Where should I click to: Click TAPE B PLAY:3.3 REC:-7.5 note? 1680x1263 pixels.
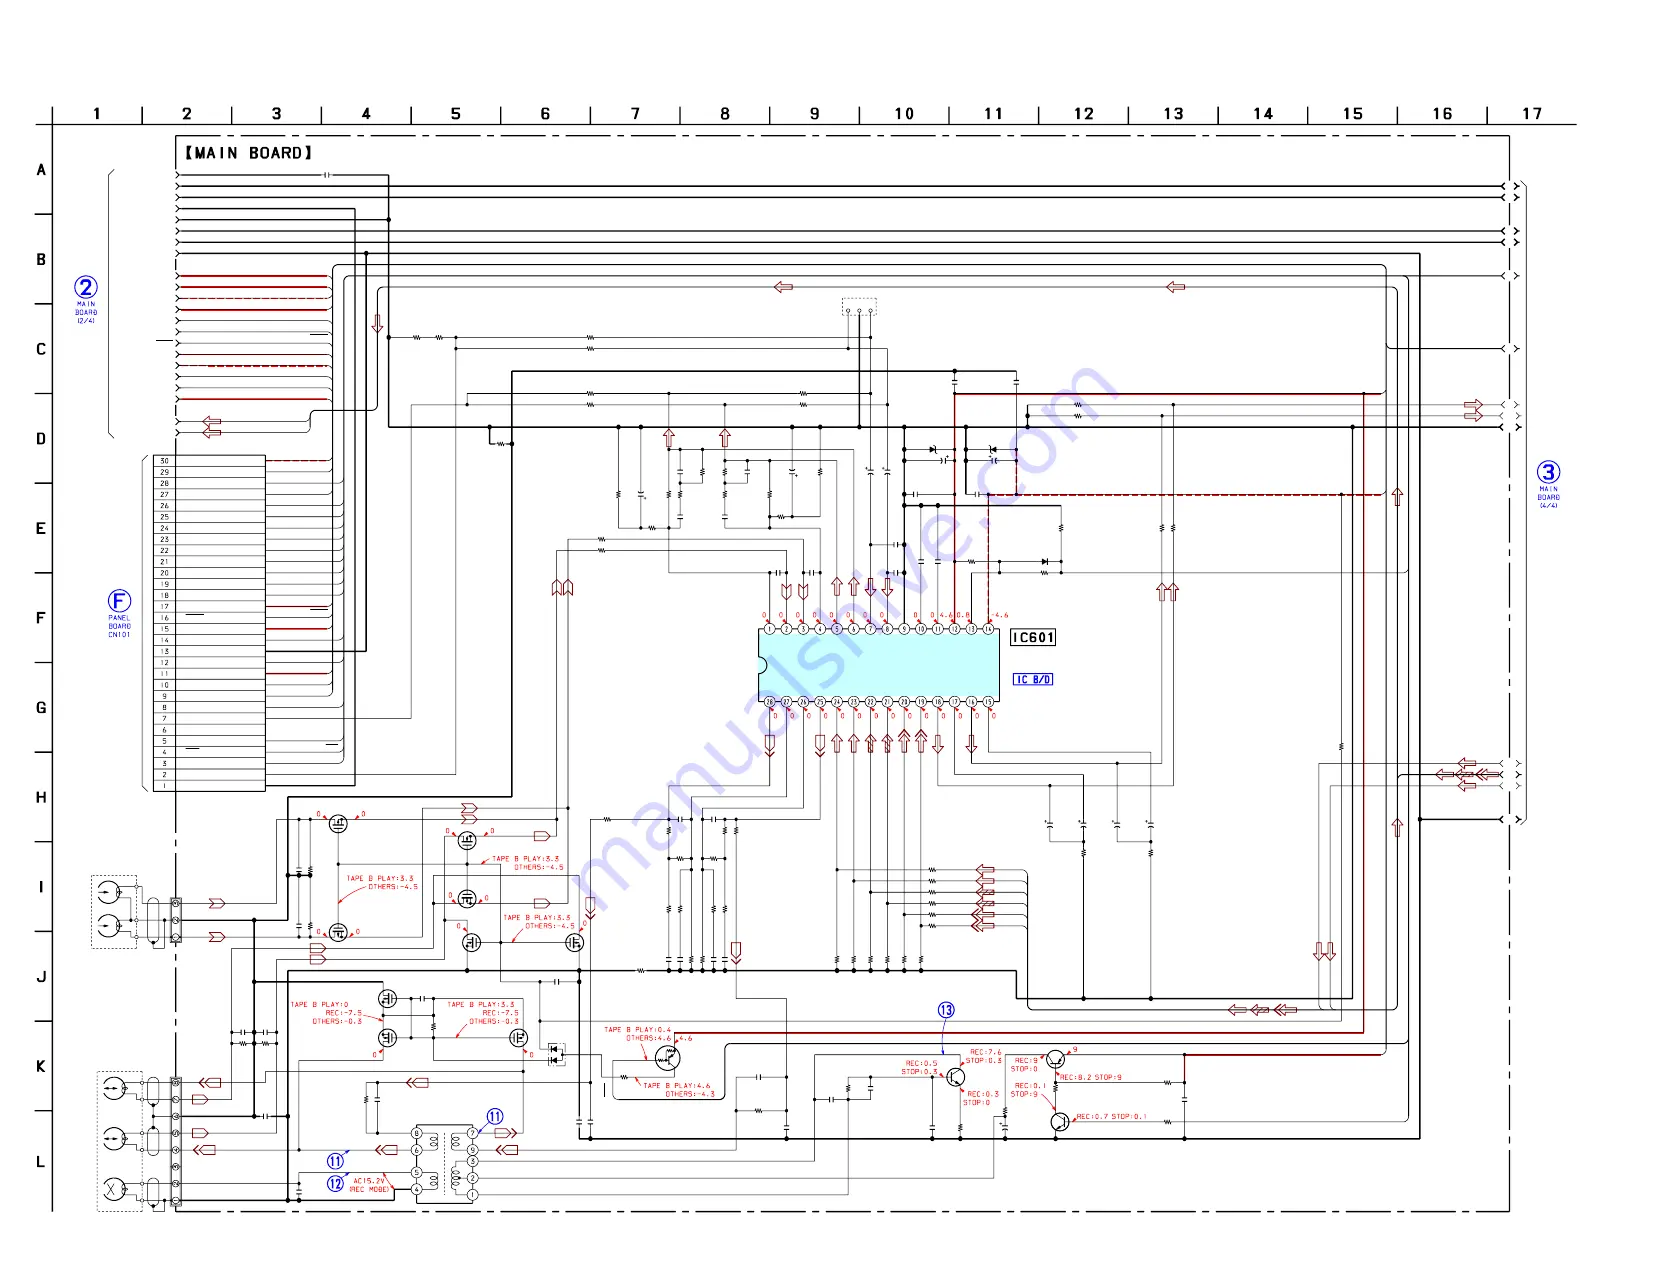pyautogui.click(x=483, y=1013)
